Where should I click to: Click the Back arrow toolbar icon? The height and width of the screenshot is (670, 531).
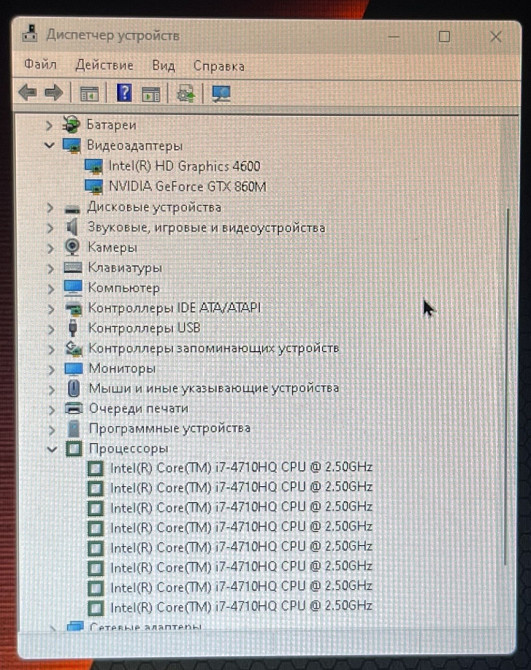[27, 92]
